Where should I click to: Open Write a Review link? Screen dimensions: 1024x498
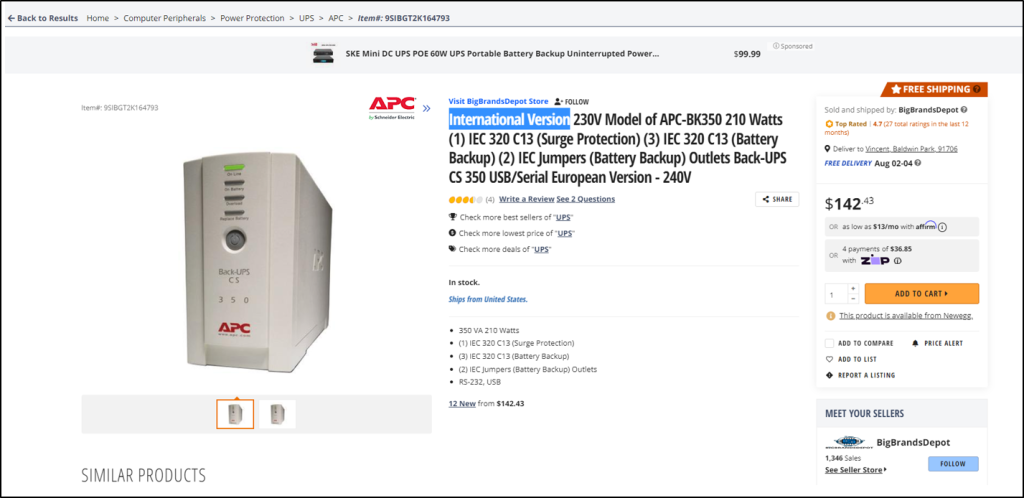point(526,199)
